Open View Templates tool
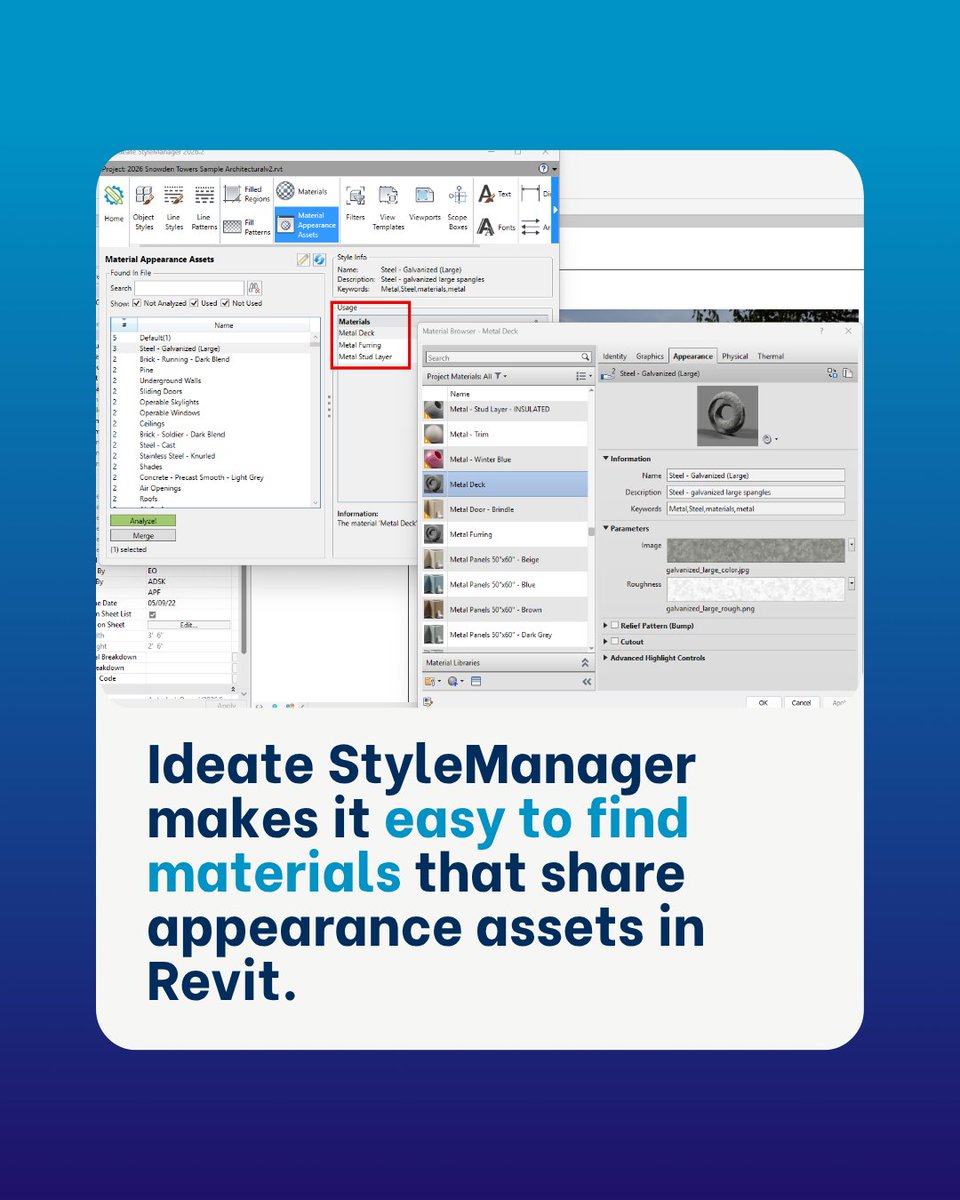 [x=388, y=207]
